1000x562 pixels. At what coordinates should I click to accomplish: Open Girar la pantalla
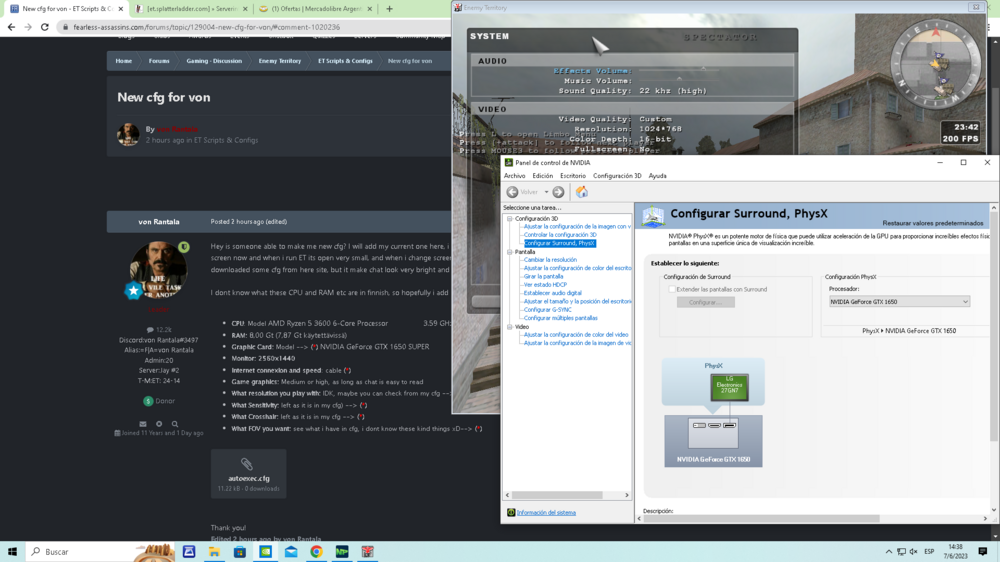543,276
